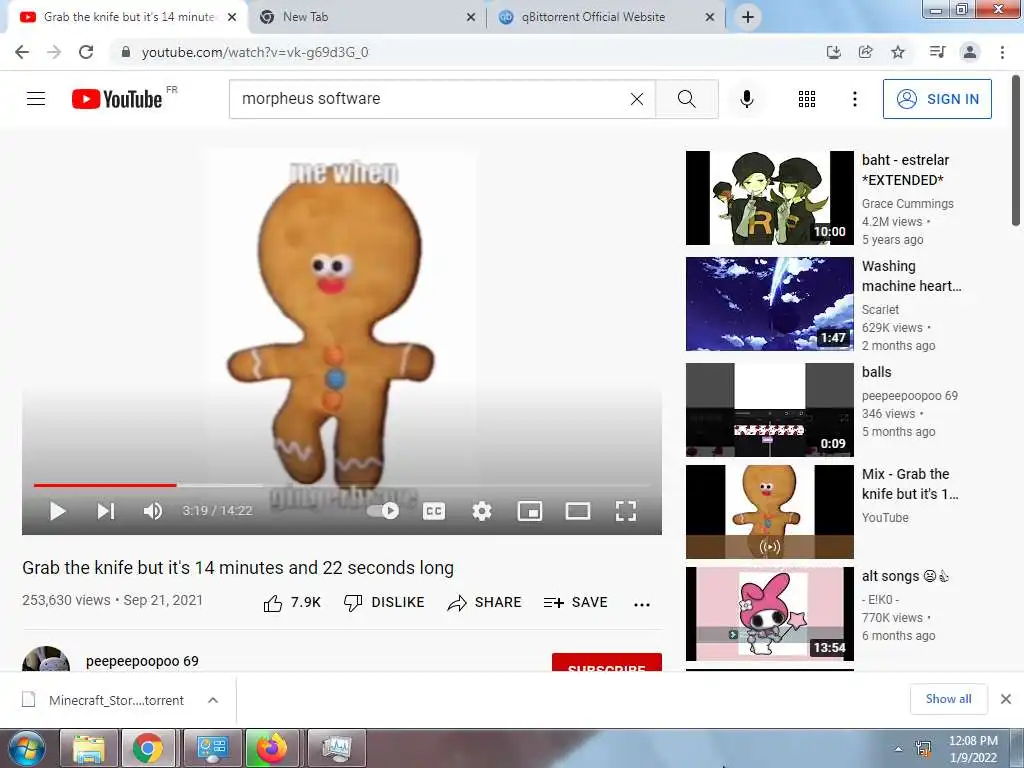Click SAVE to playlist
The height and width of the screenshot is (768, 1024).
[575, 603]
